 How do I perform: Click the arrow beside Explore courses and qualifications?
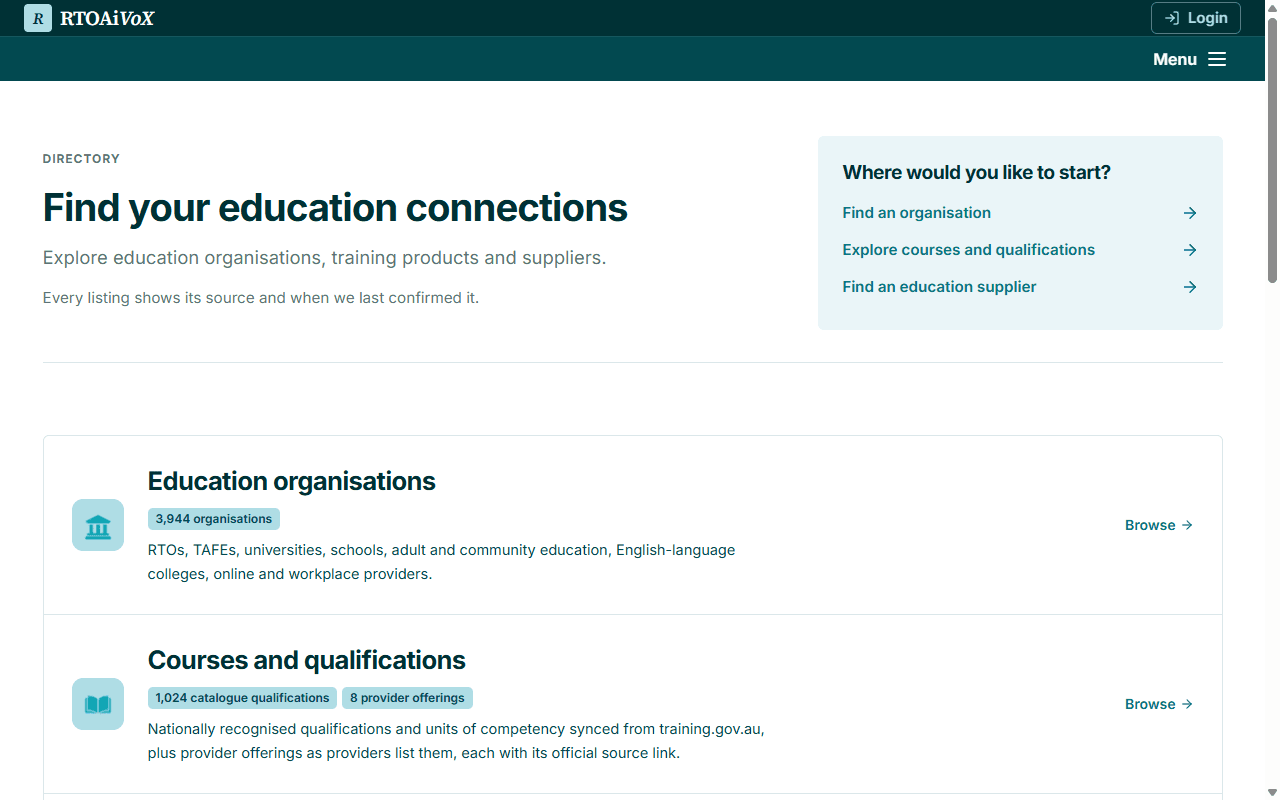point(1190,250)
